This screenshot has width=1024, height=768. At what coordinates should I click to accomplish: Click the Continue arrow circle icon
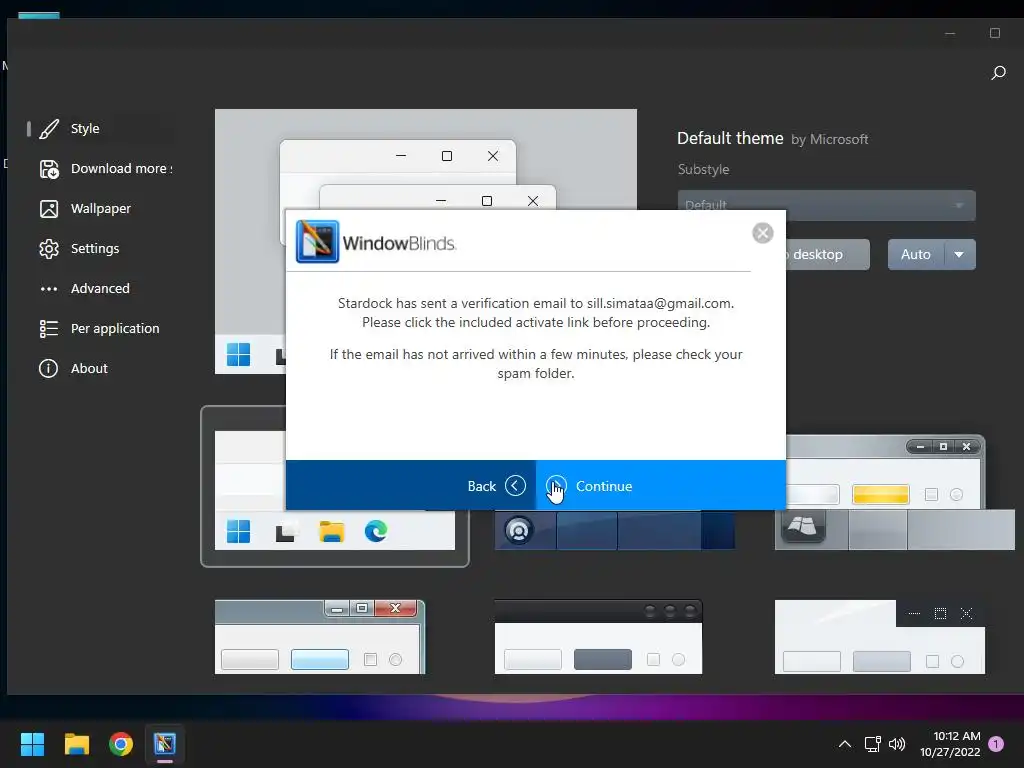pyautogui.click(x=556, y=486)
